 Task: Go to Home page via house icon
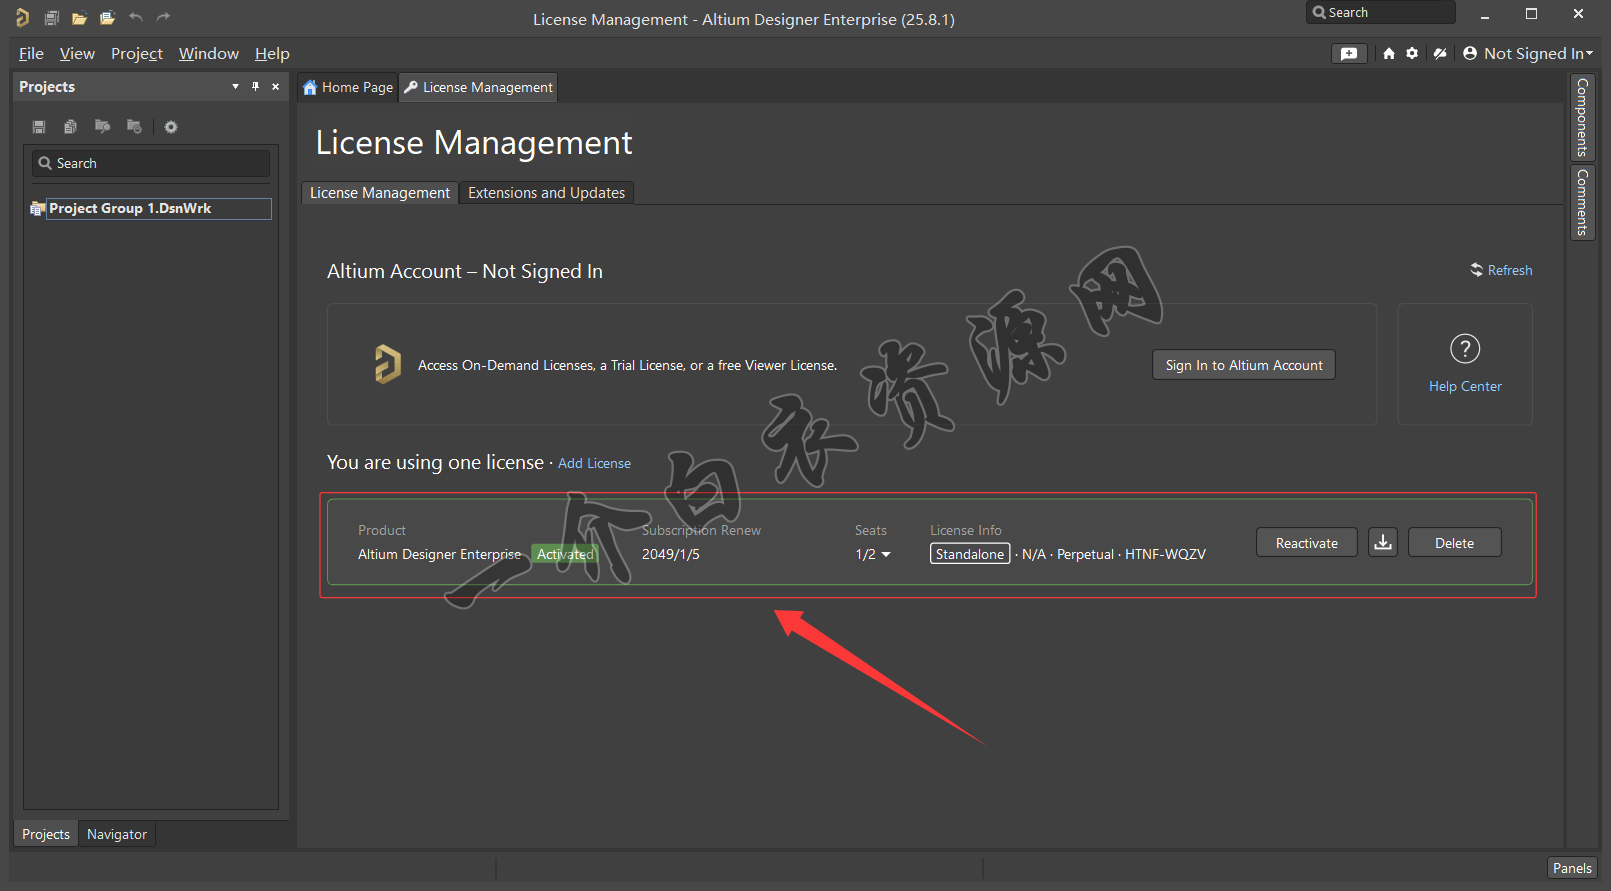(1389, 54)
